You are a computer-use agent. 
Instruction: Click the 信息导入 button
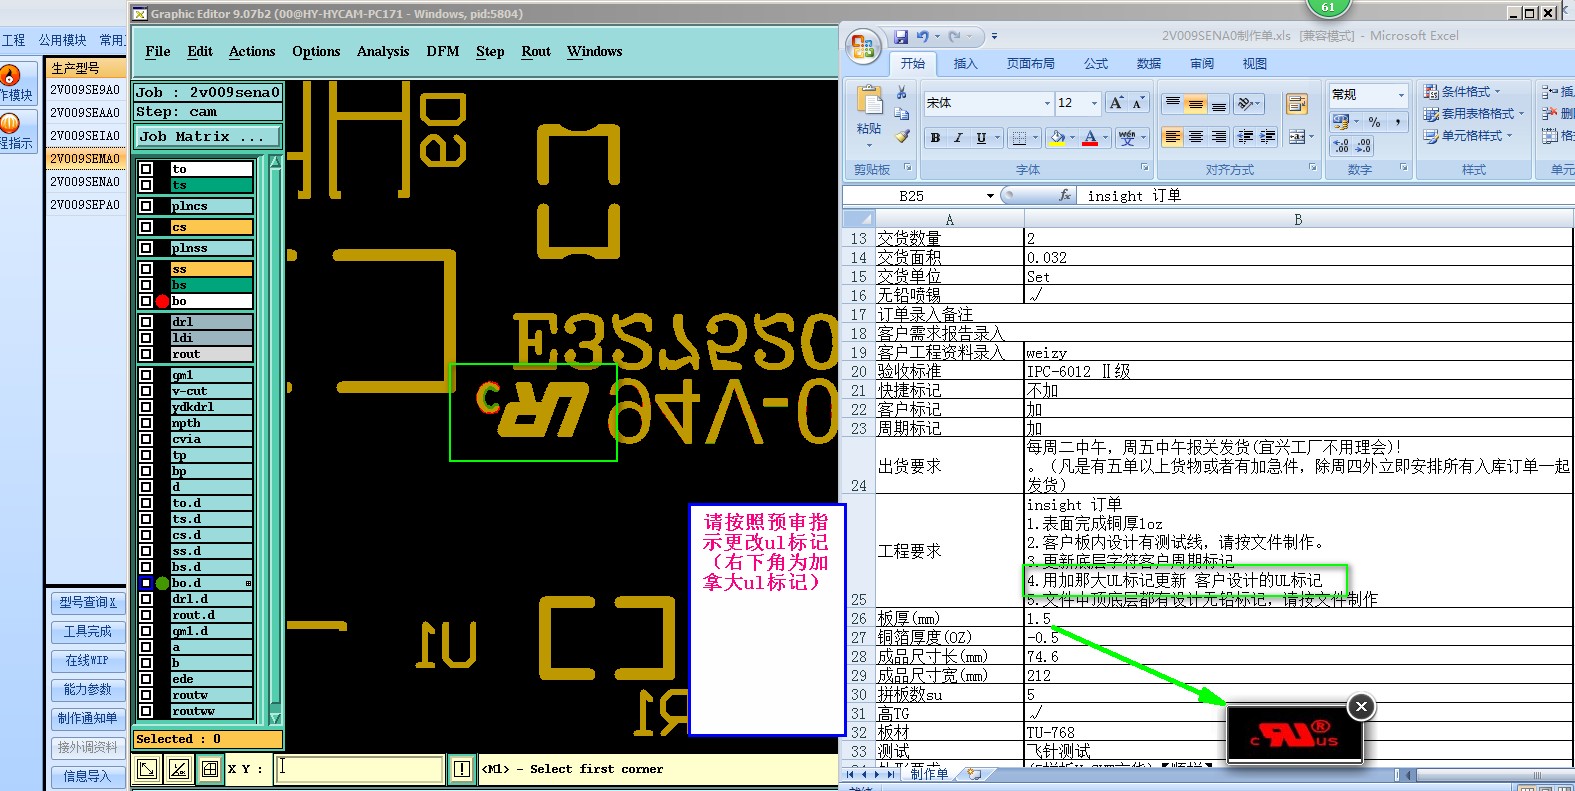point(88,776)
